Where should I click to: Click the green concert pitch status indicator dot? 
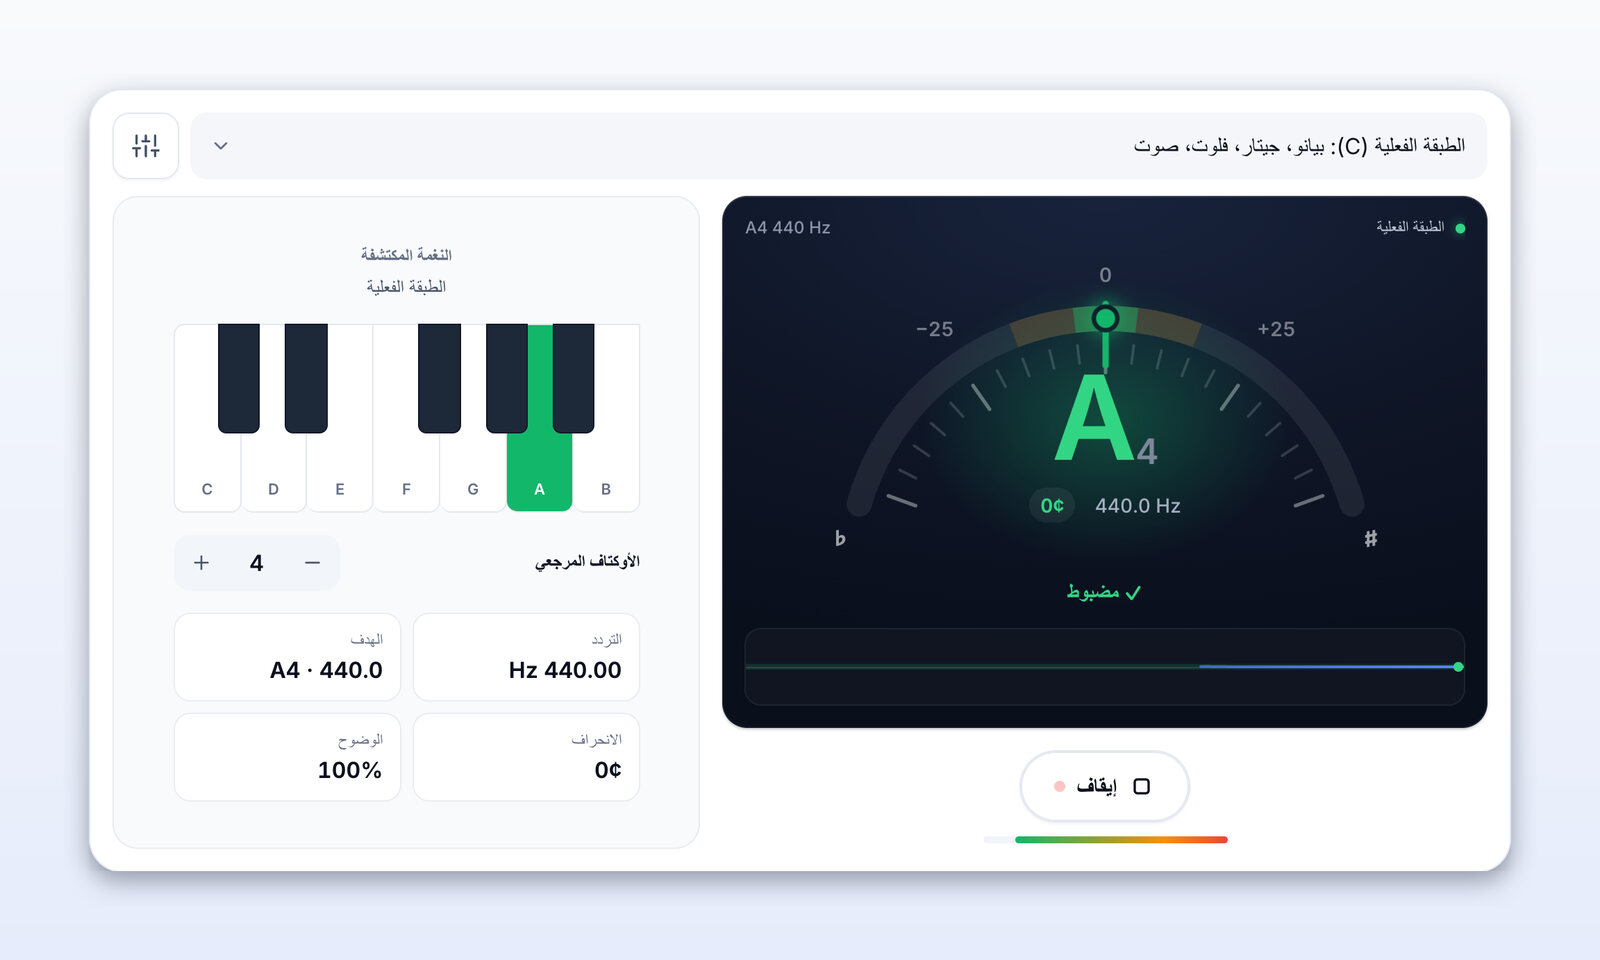click(1460, 228)
